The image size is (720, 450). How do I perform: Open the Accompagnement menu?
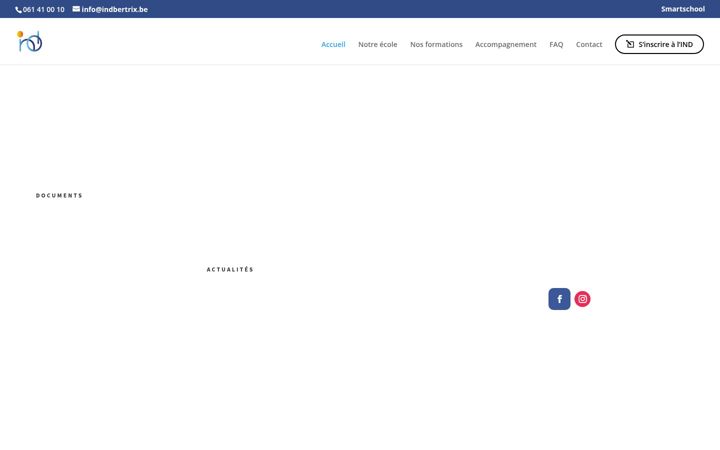(506, 45)
